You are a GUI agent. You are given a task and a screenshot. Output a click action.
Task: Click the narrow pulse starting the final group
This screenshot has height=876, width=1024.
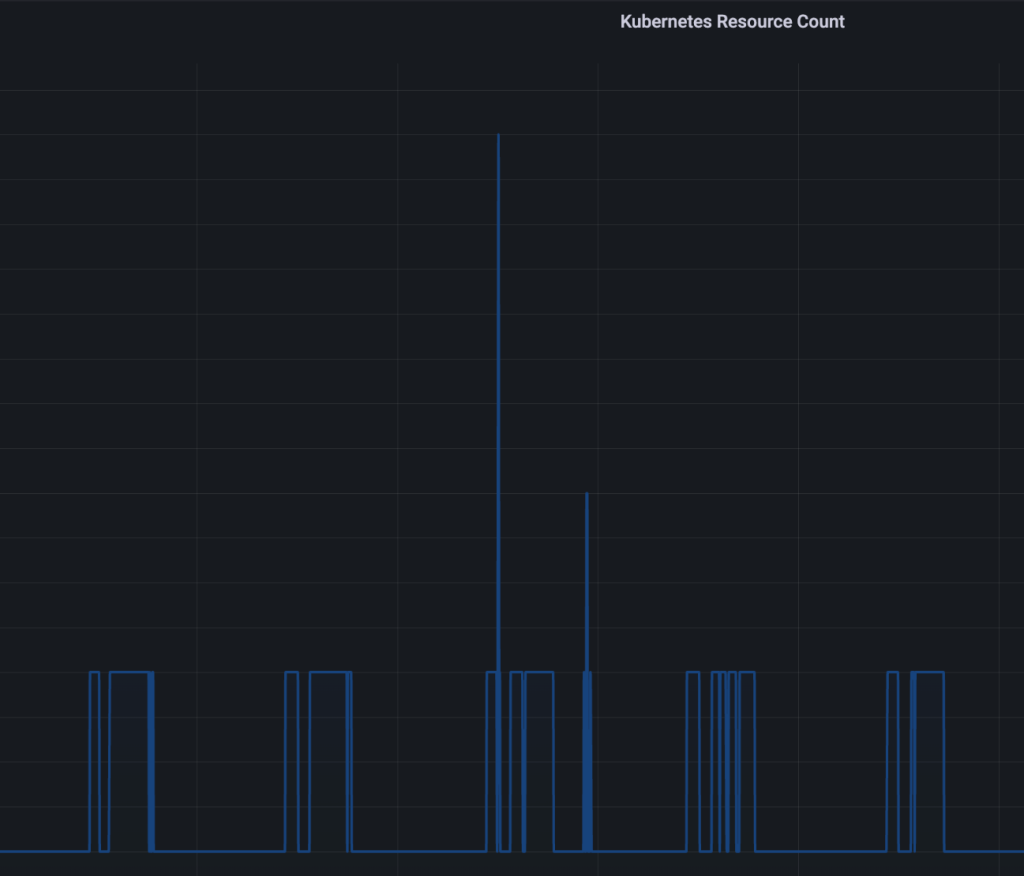click(x=893, y=672)
